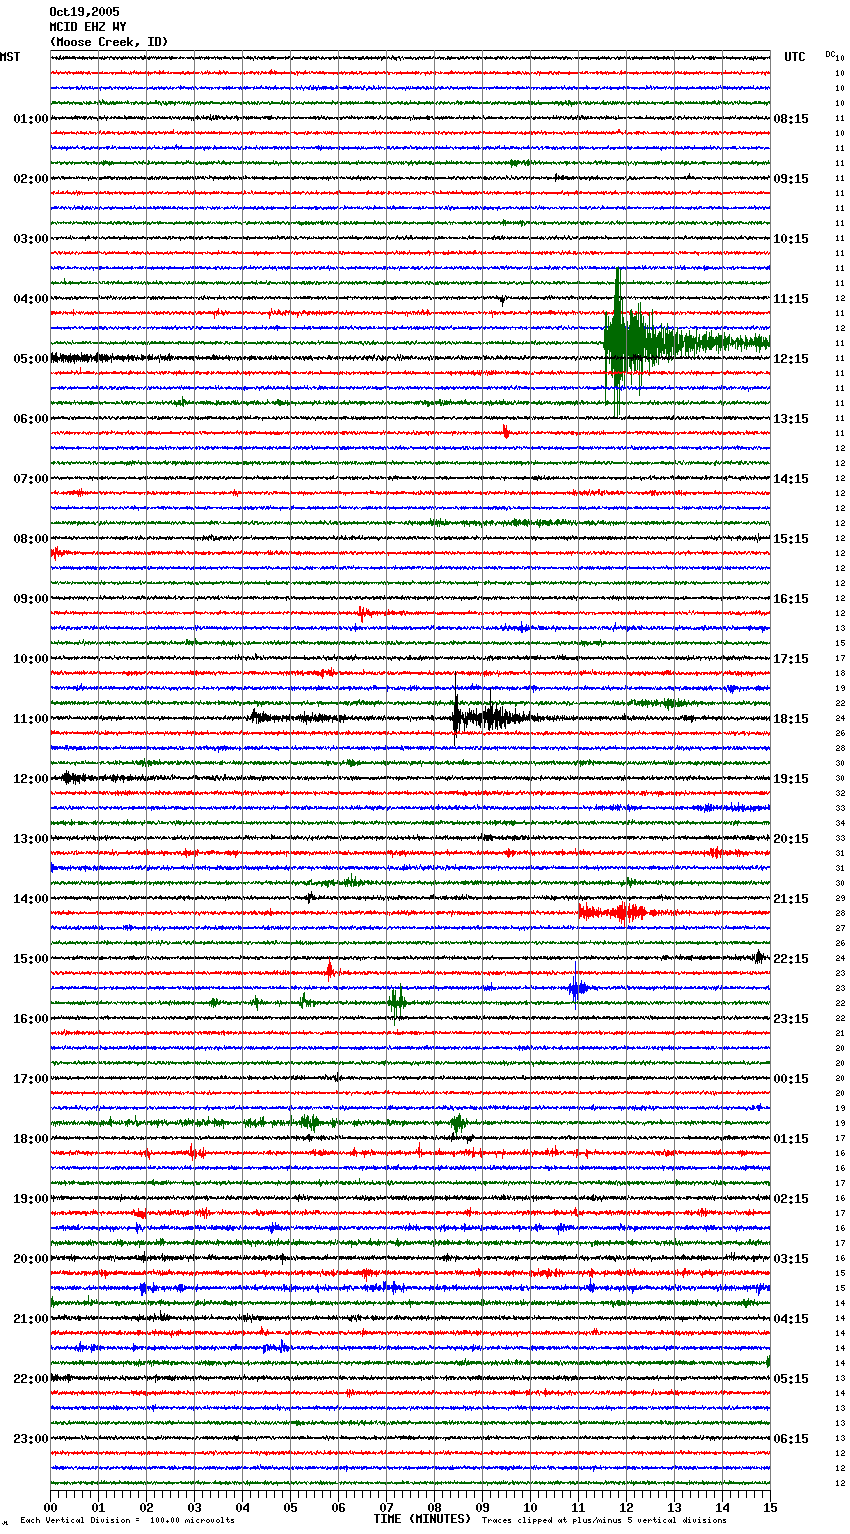Screen dimensions: 850x1534
Task: Click the 15:15 UTC time label
Action: 791,539
